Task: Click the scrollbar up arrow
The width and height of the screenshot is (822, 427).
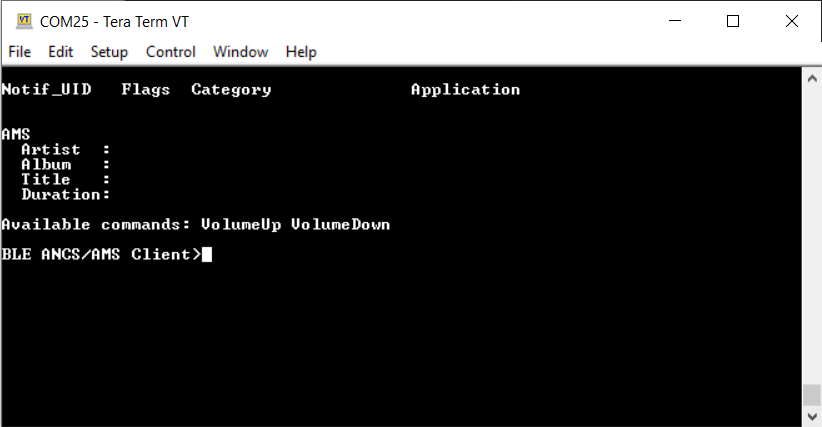Action: coord(812,77)
